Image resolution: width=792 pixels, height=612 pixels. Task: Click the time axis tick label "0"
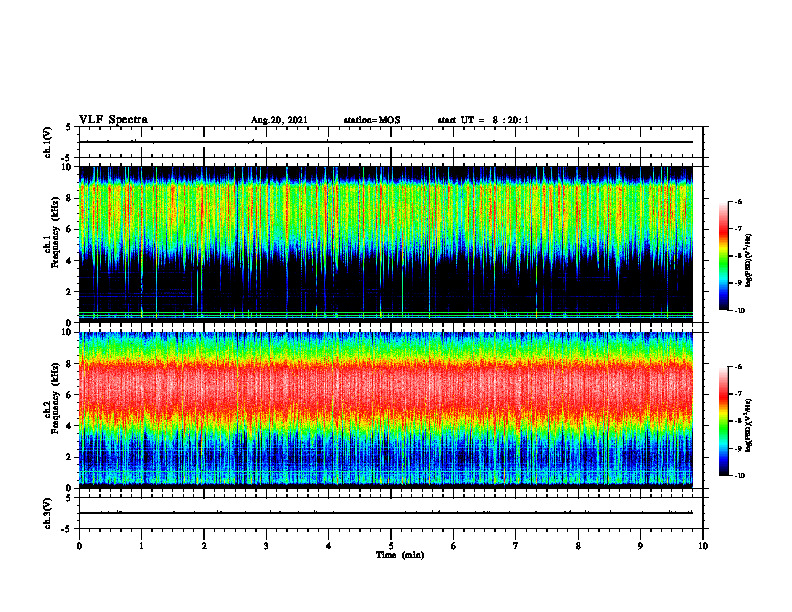tap(79, 546)
